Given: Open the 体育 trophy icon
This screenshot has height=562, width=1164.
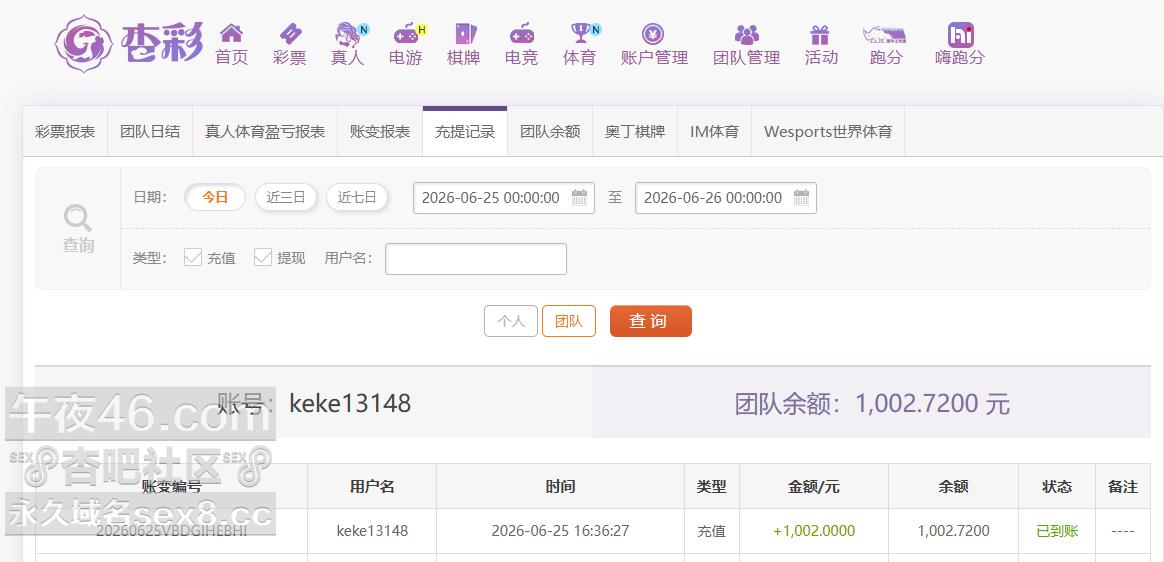Looking at the screenshot, I should 580,33.
